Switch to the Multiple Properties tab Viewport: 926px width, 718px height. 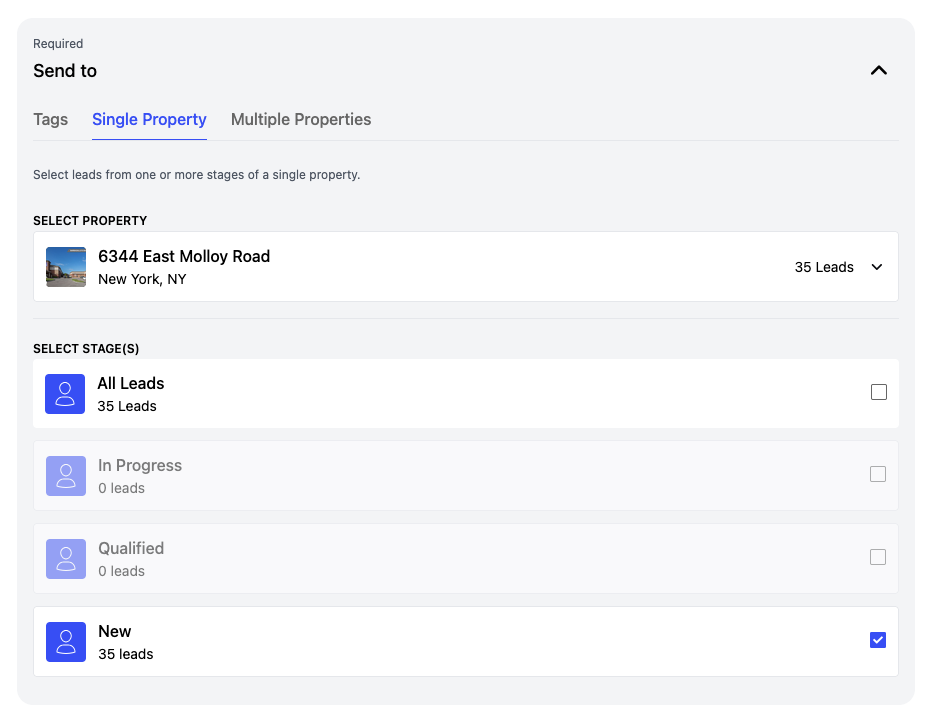pos(301,119)
